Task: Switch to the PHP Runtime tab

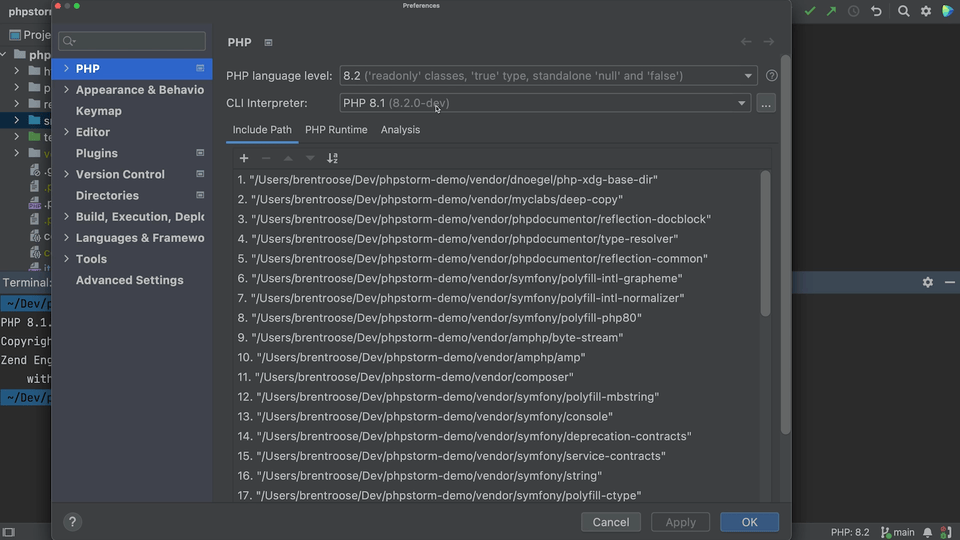Action: pyautogui.click(x=336, y=130)
